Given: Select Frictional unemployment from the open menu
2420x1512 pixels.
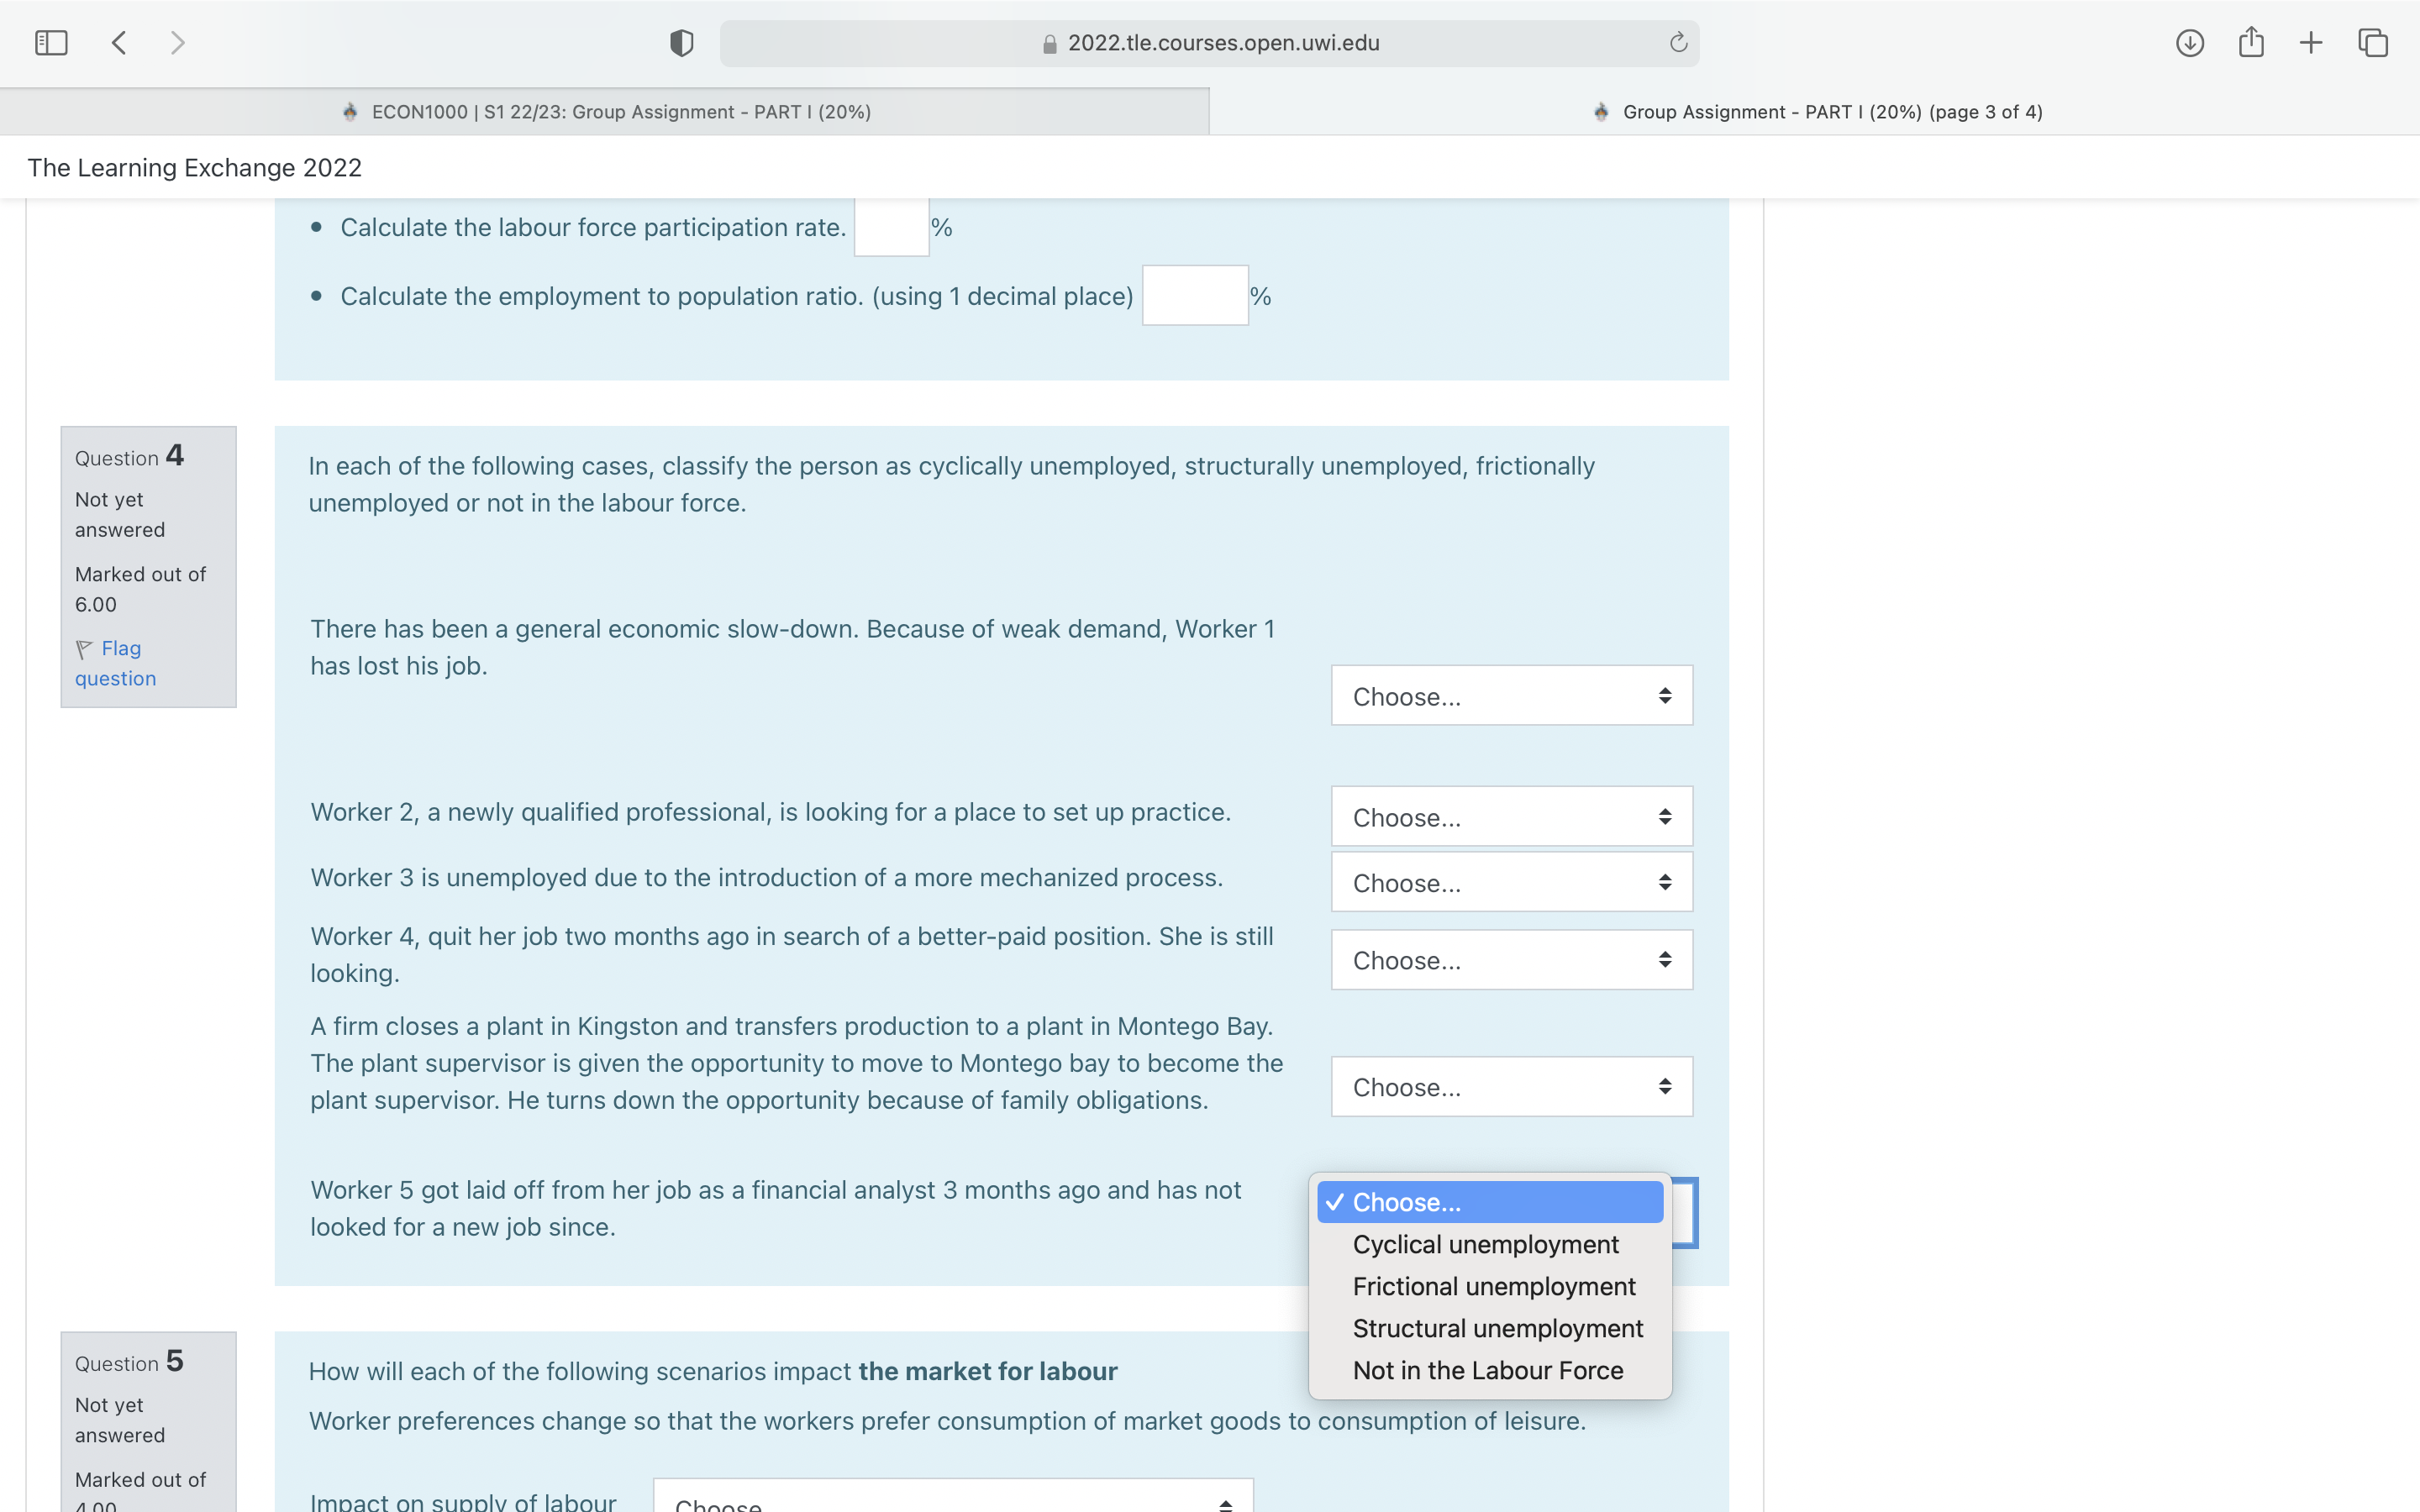Looking at the screenshot, I should 1492,1286.
